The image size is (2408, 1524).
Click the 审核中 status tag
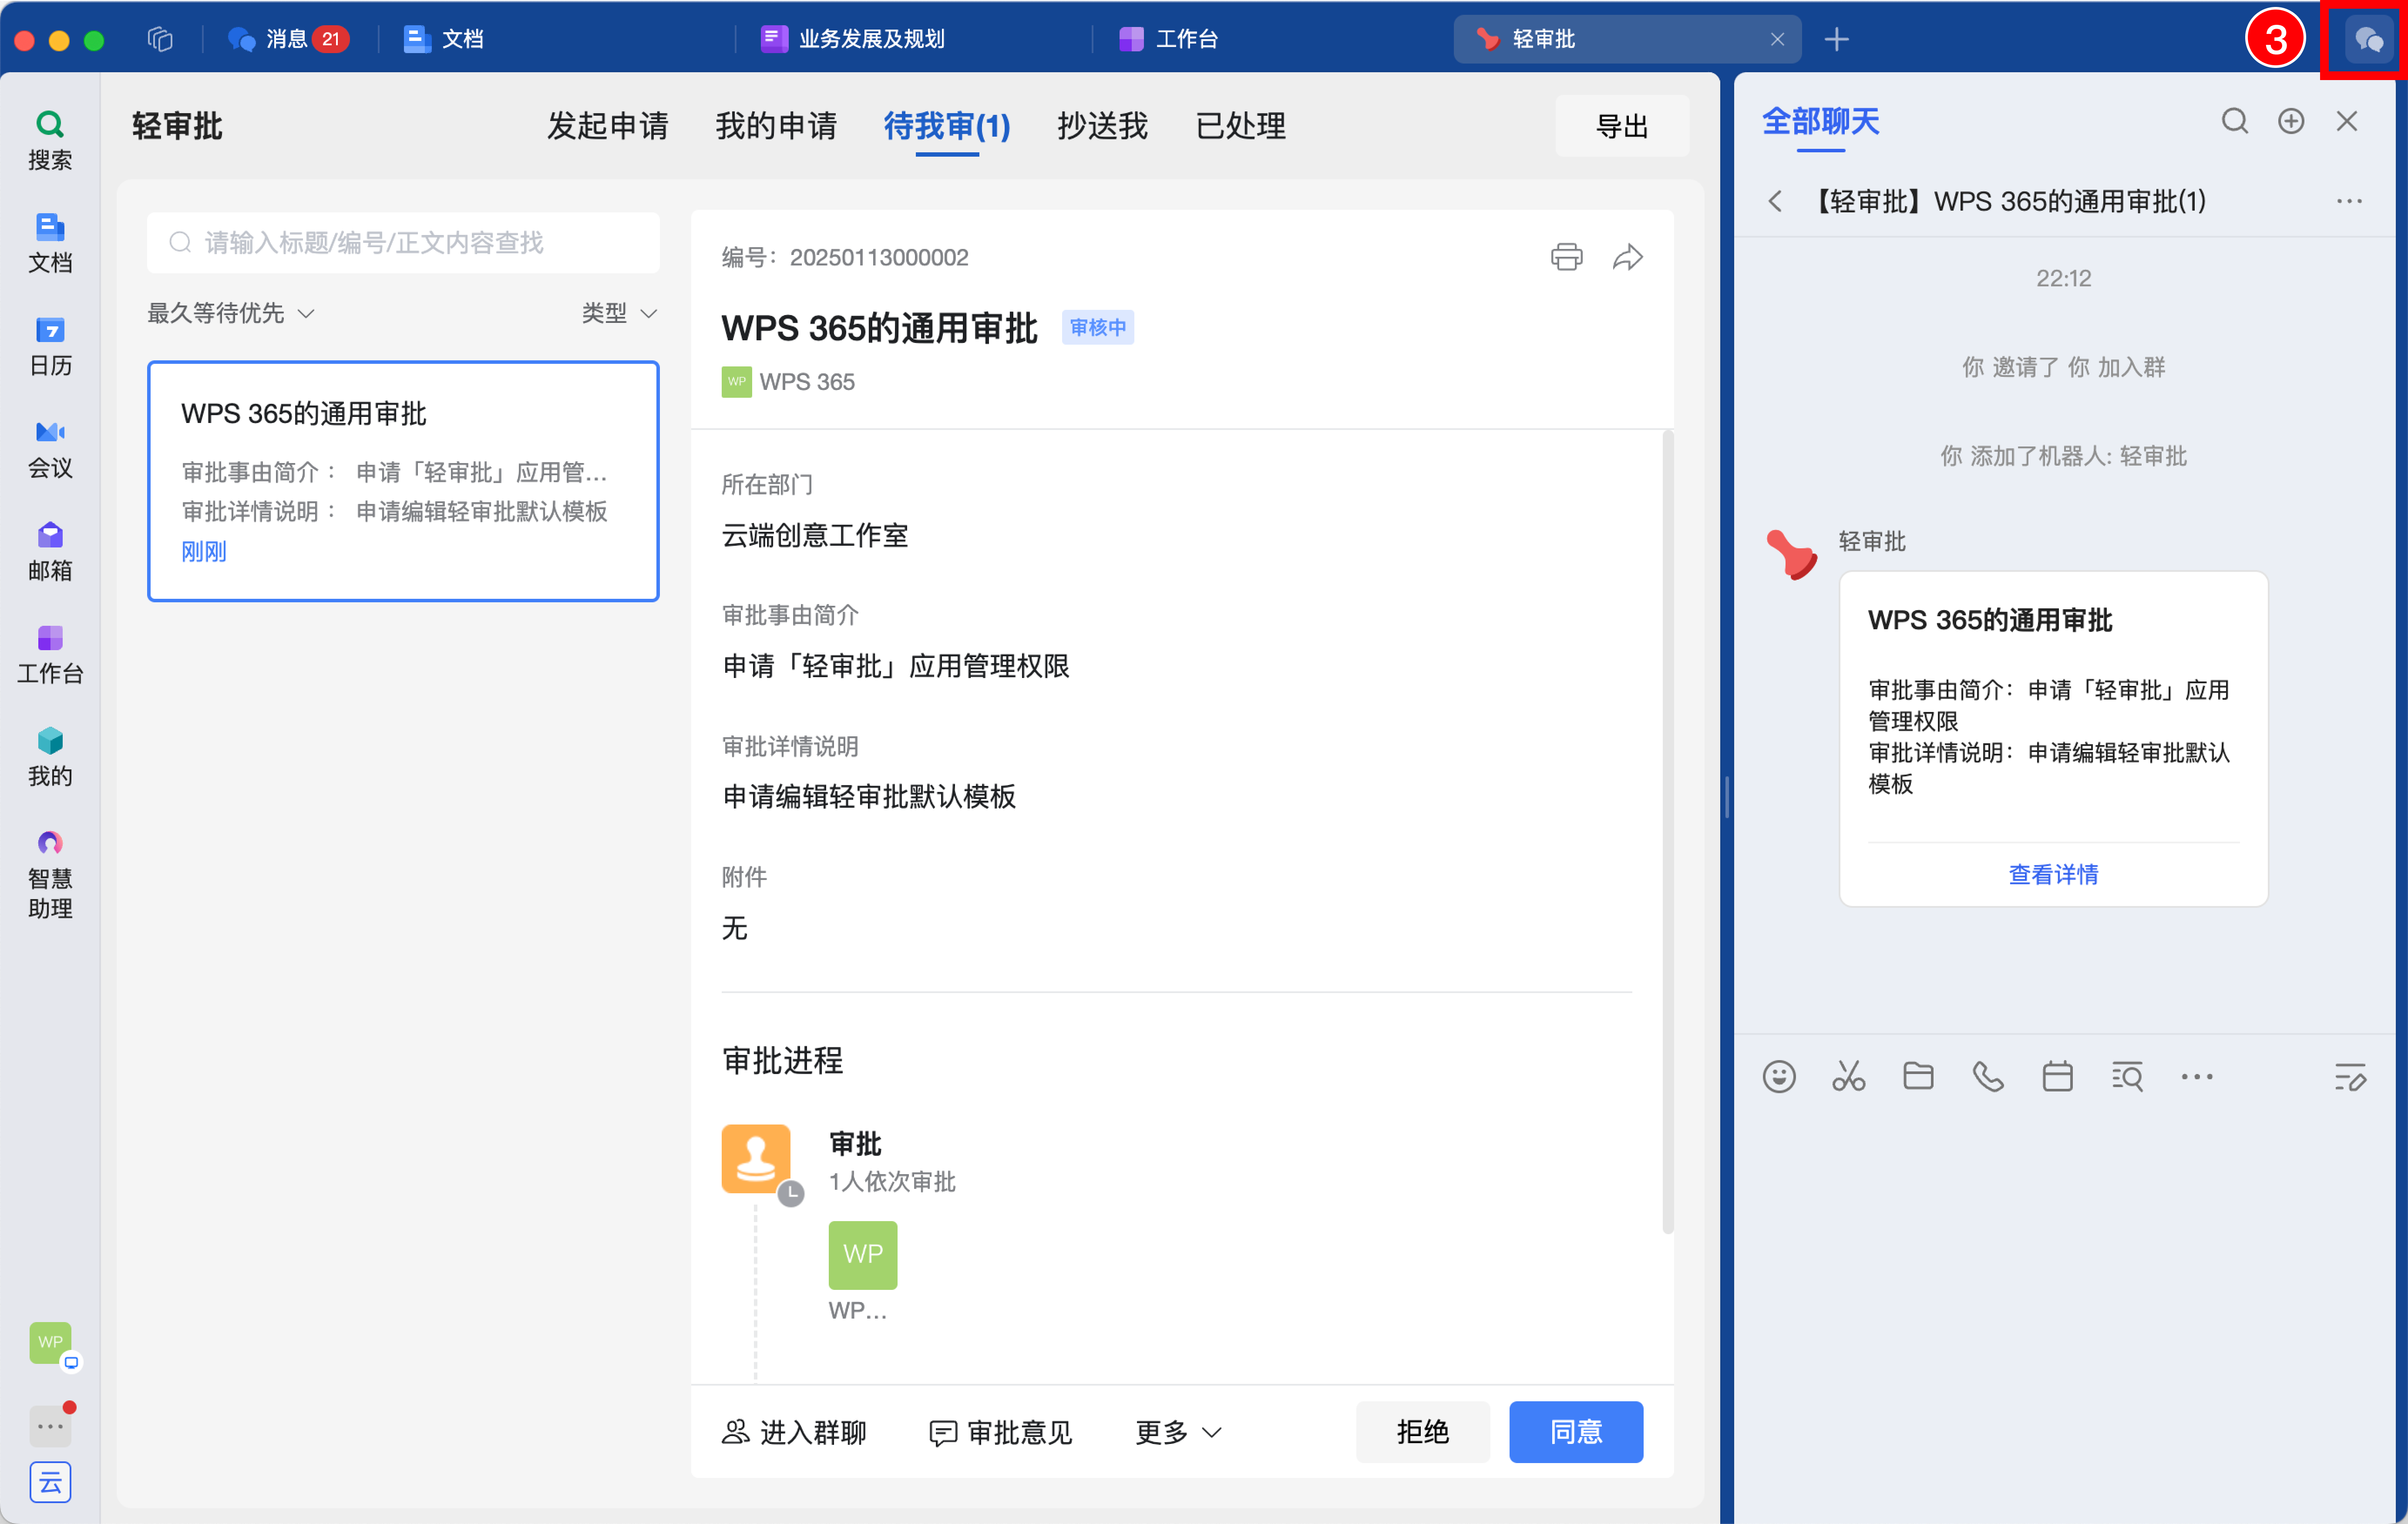click(1097, 327)
